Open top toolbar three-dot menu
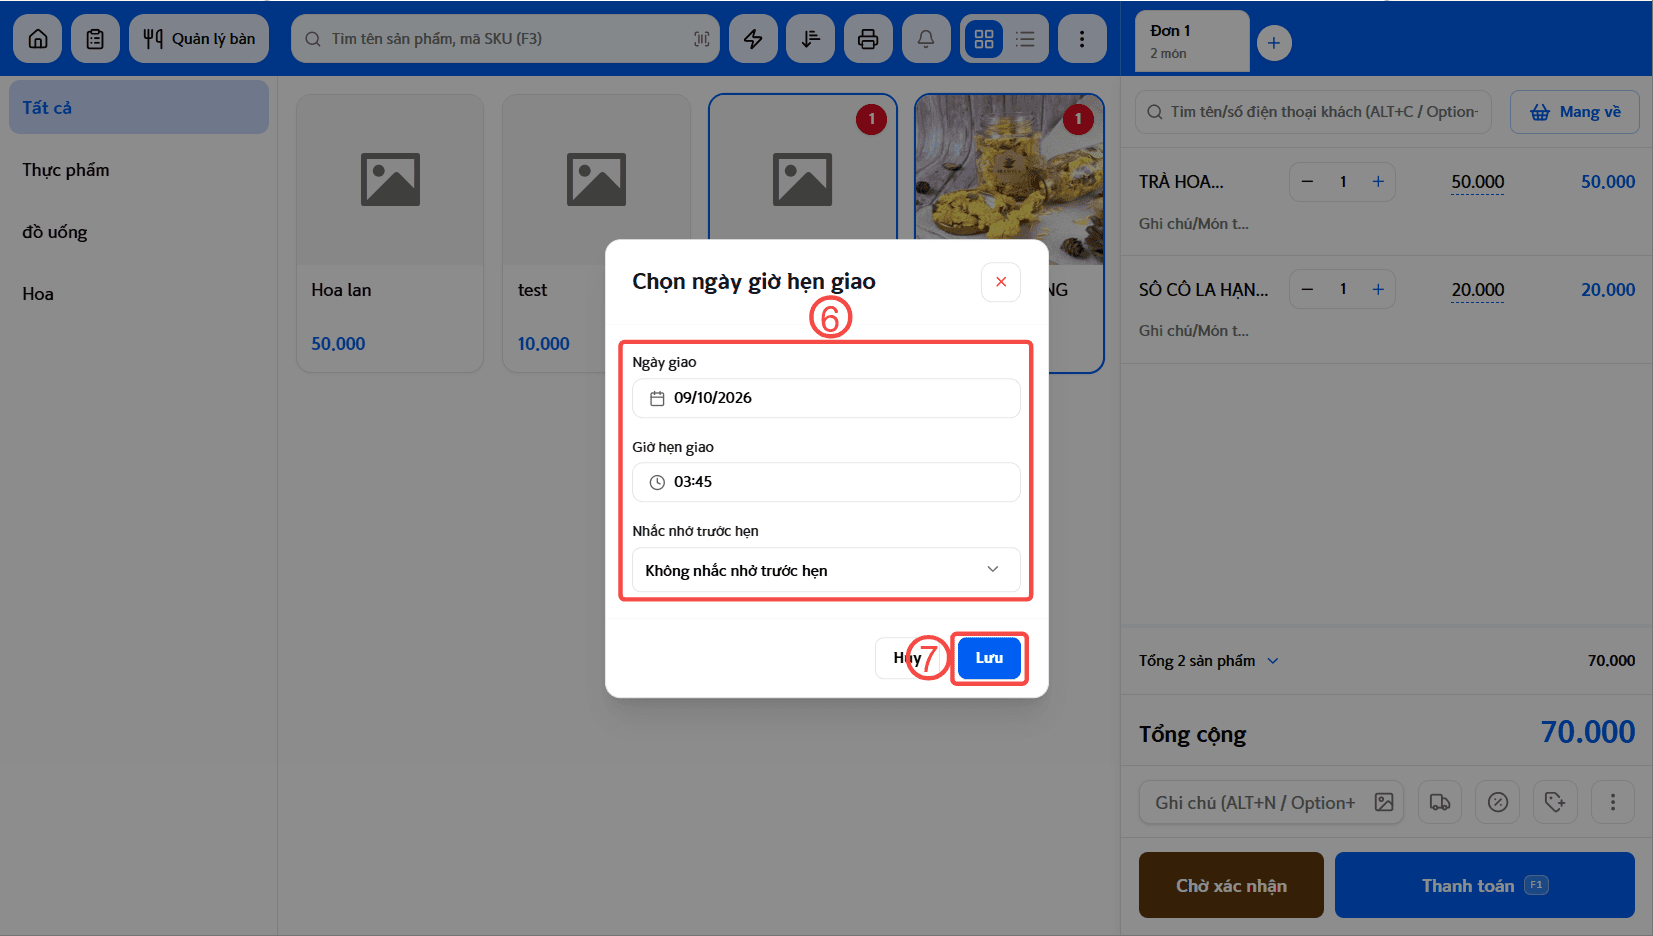The width and height of the screenshot is (1653, 936). pos(1082,39)
